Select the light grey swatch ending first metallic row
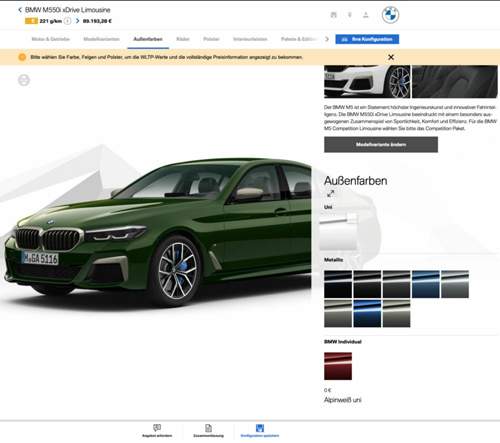The image size is (500, 443). tap(455, 284)
